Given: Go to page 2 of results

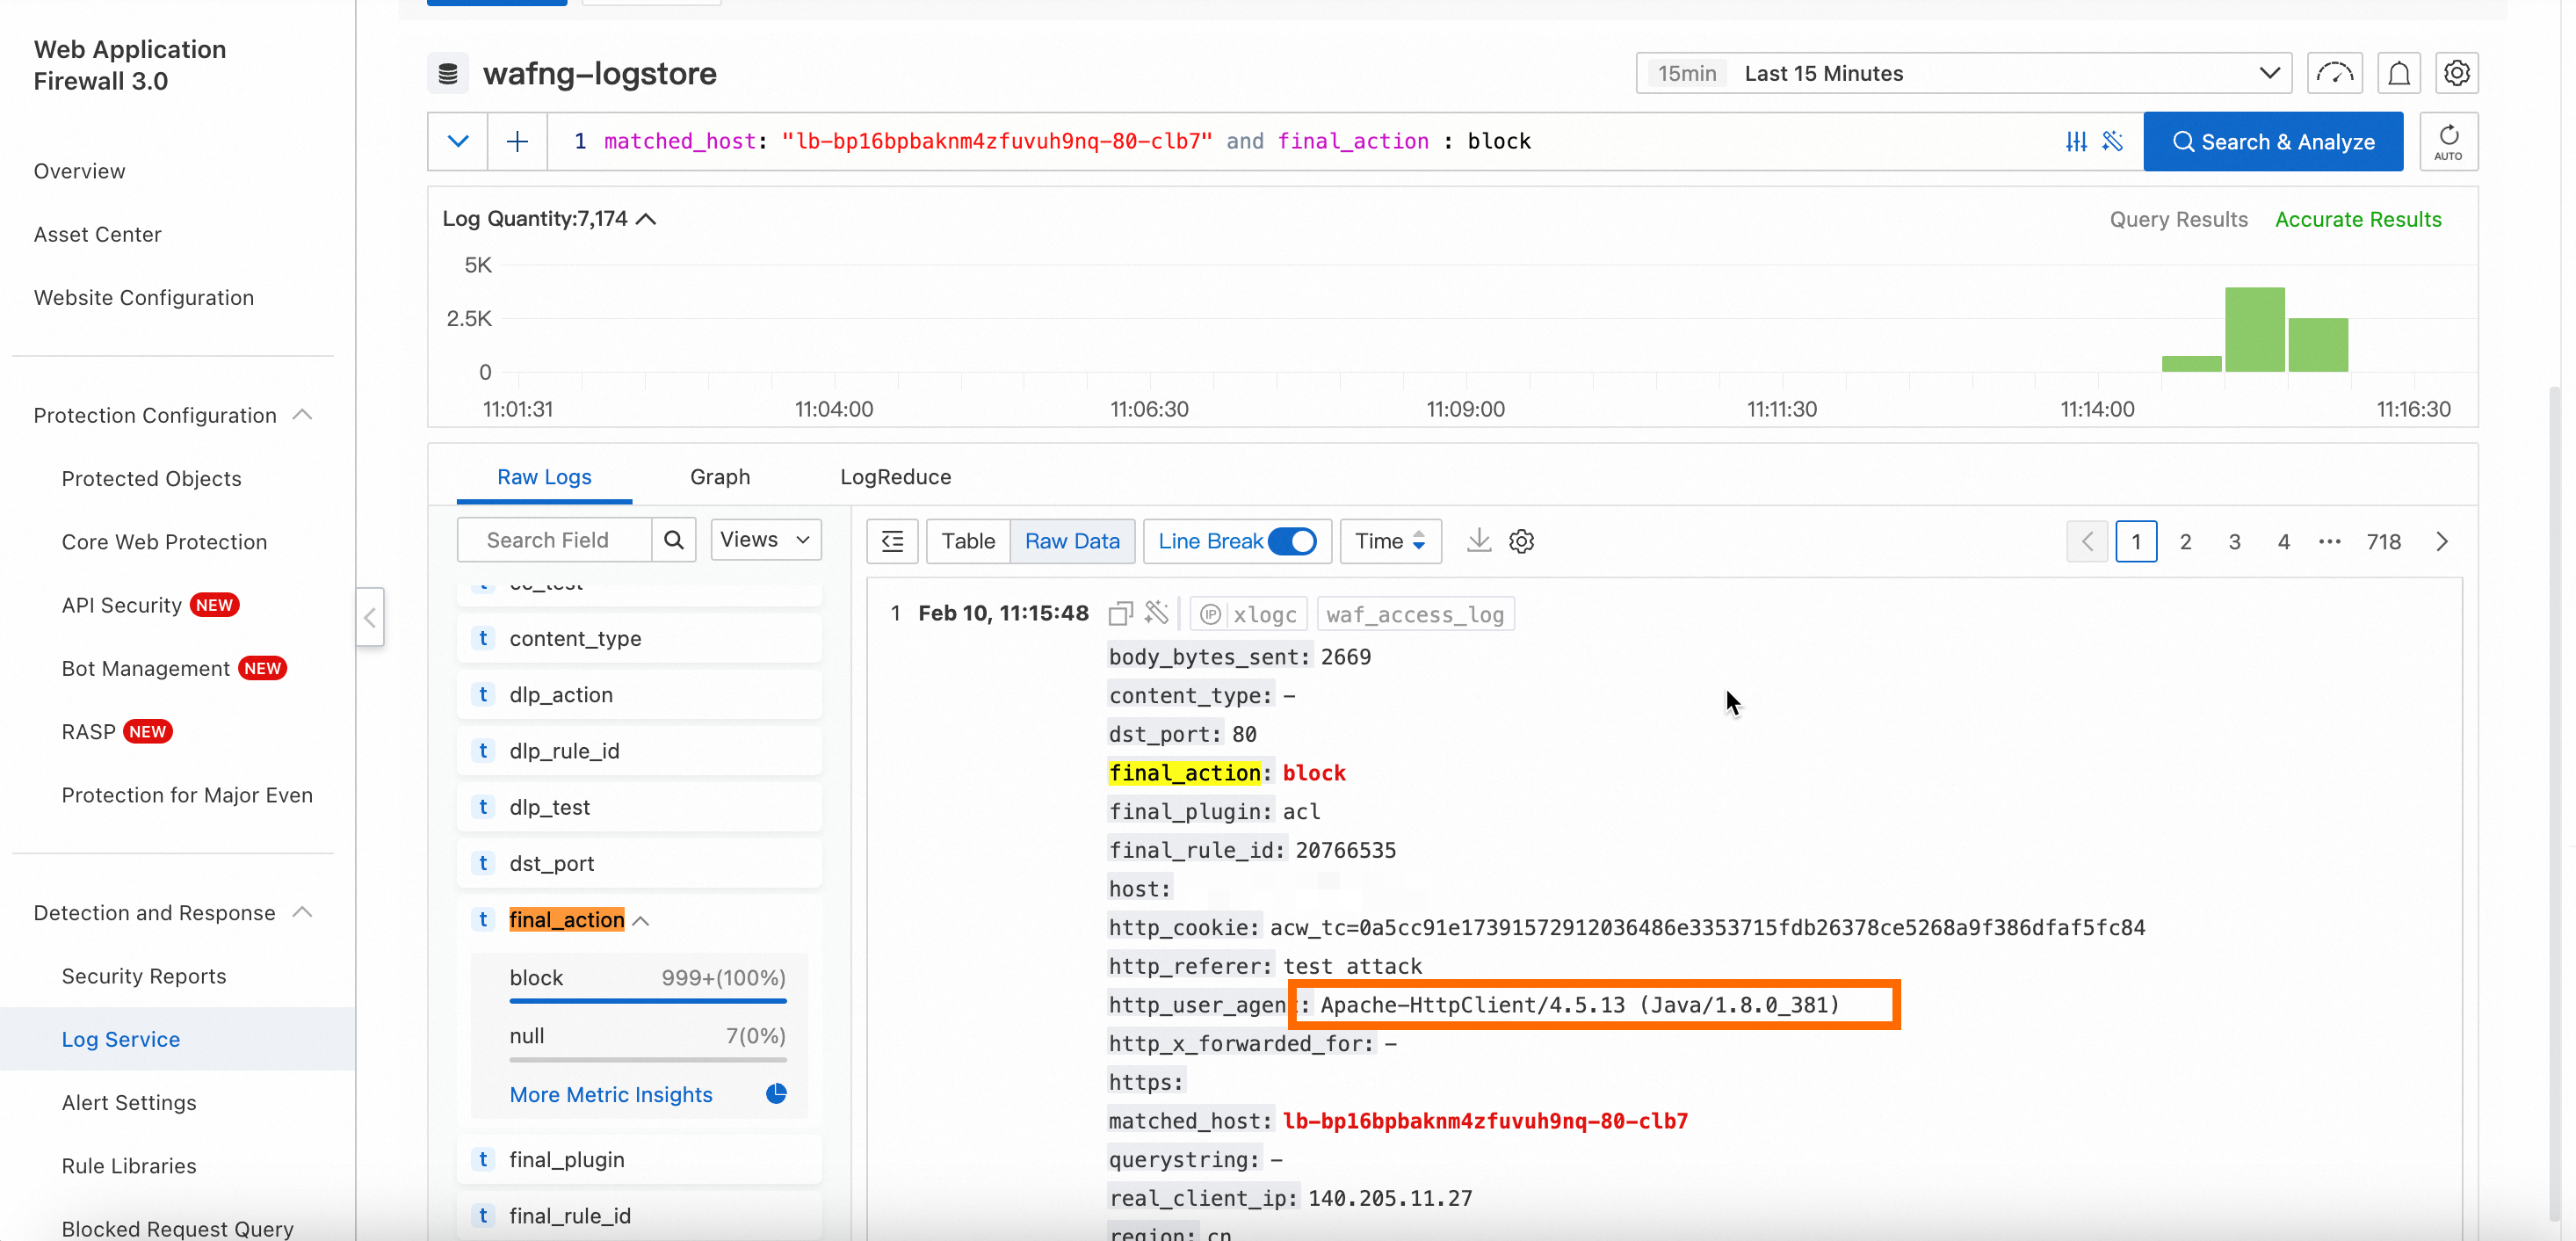Looking at the screenshot, I should coord(2185,542).
